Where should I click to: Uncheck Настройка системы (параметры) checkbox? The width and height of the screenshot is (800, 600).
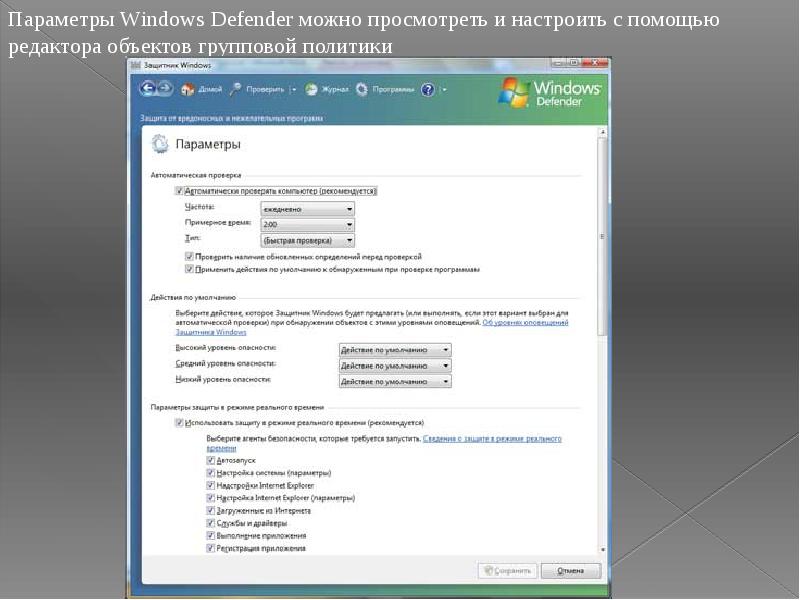210,473
